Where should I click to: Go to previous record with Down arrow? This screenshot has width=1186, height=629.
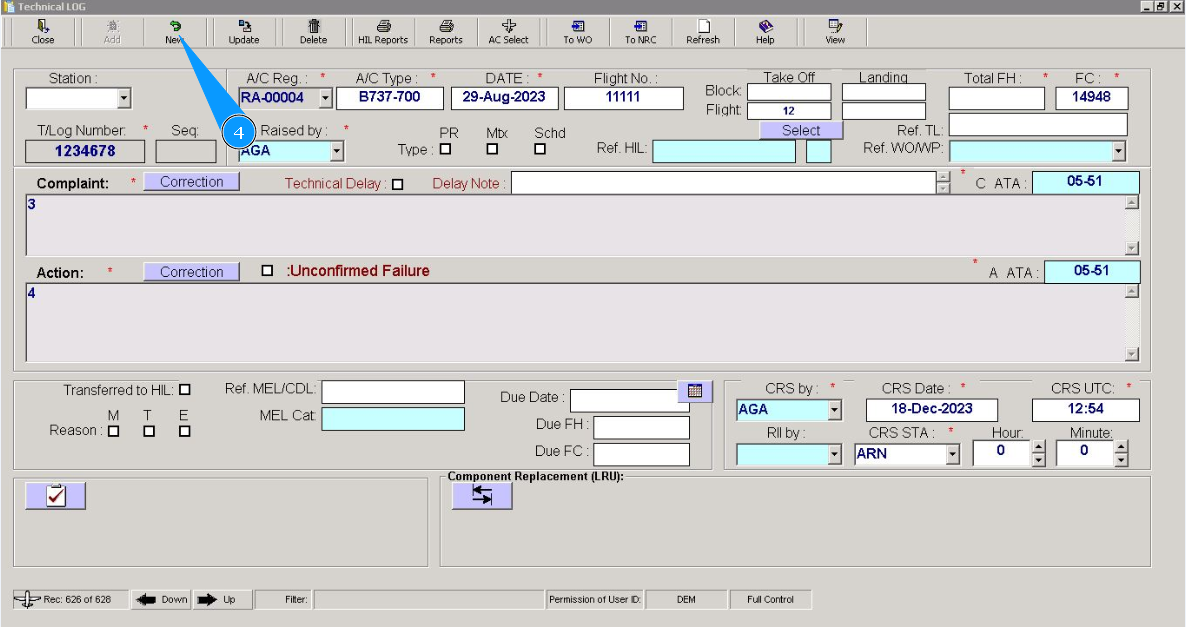click(x=160, y=600)
